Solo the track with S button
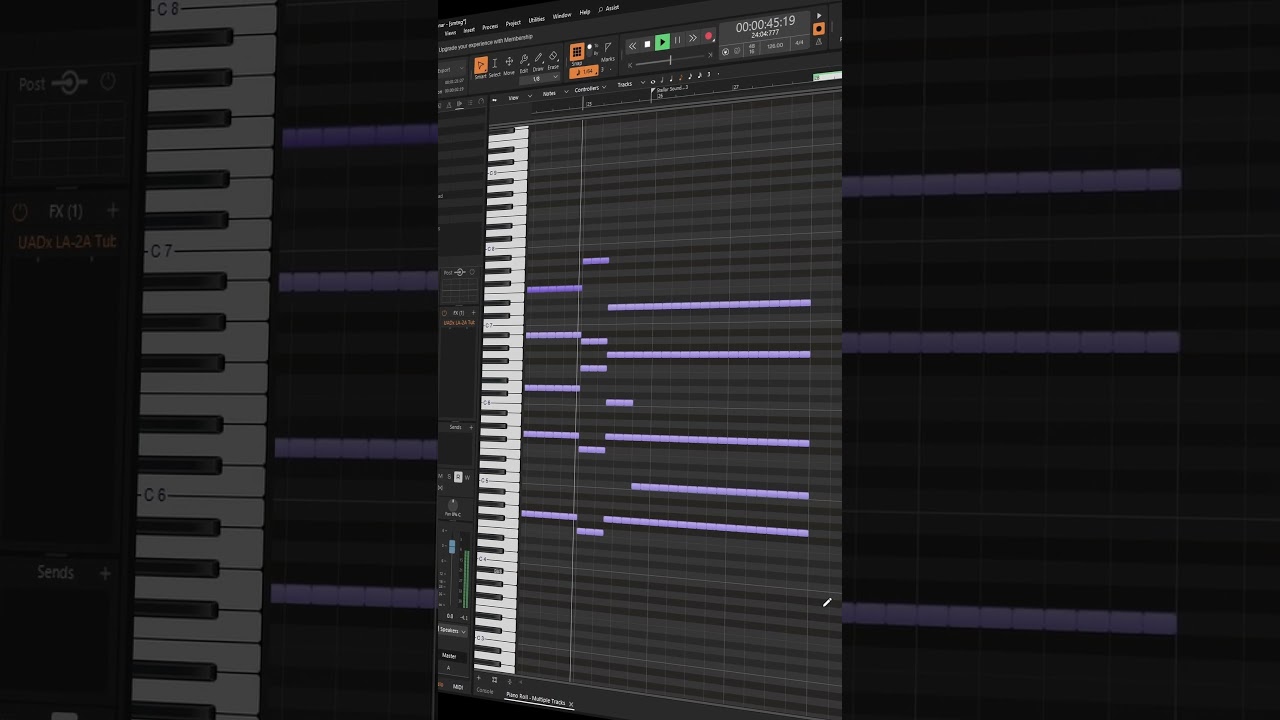Image resolution: width=1280 pixels, height=720 pixels. 449,476
